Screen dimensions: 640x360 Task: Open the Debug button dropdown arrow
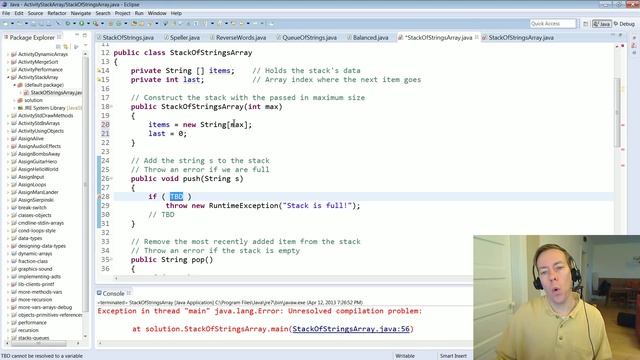click(x=74, y=24)
